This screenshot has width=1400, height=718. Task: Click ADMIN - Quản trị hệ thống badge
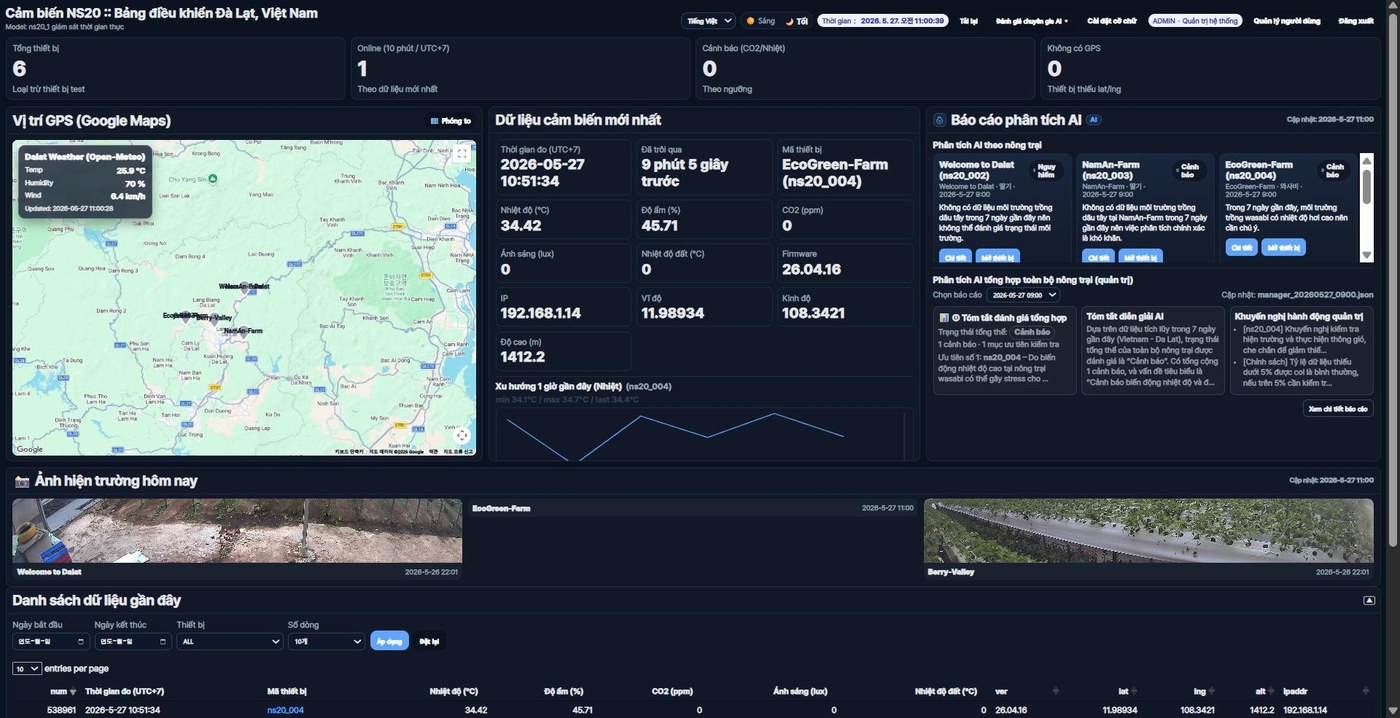click(x=1194, y=20)
